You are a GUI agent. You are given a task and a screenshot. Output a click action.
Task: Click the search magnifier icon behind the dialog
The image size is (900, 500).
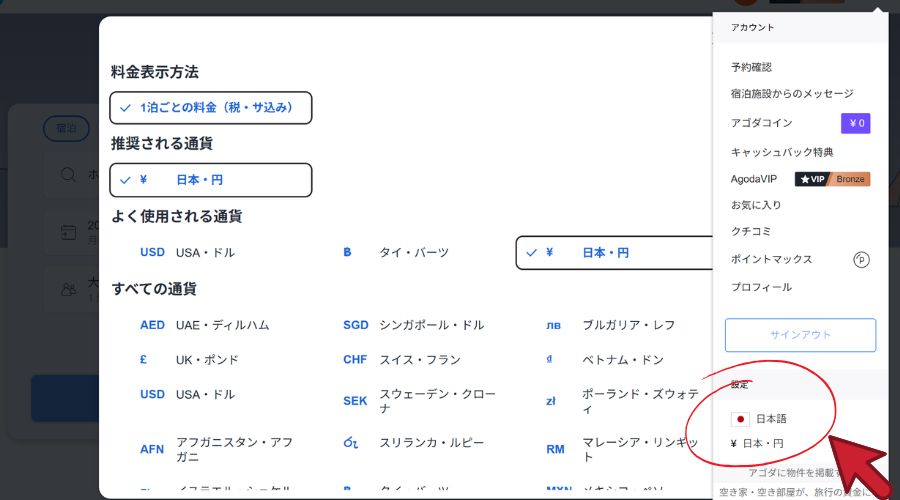(x=68, y=175)
